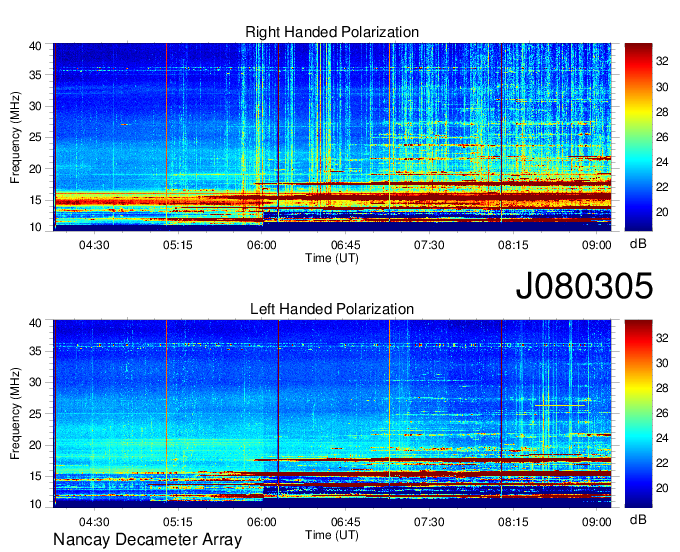Click the 22 value on the upper color bar scale
This screenshot has height=552, width=680.
[662, 187]
